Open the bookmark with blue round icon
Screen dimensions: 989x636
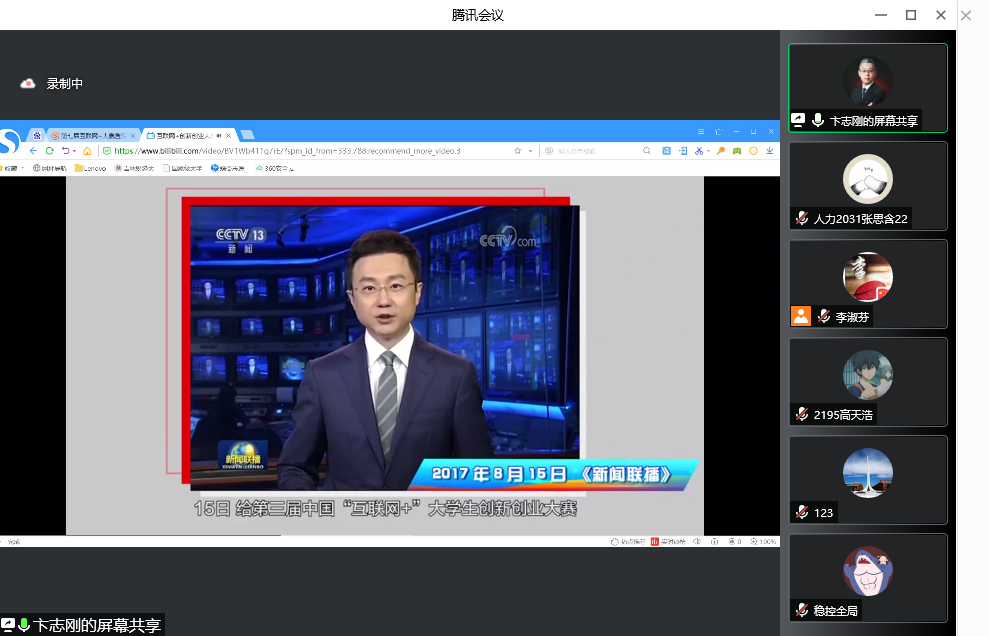(x=228, y=168)
